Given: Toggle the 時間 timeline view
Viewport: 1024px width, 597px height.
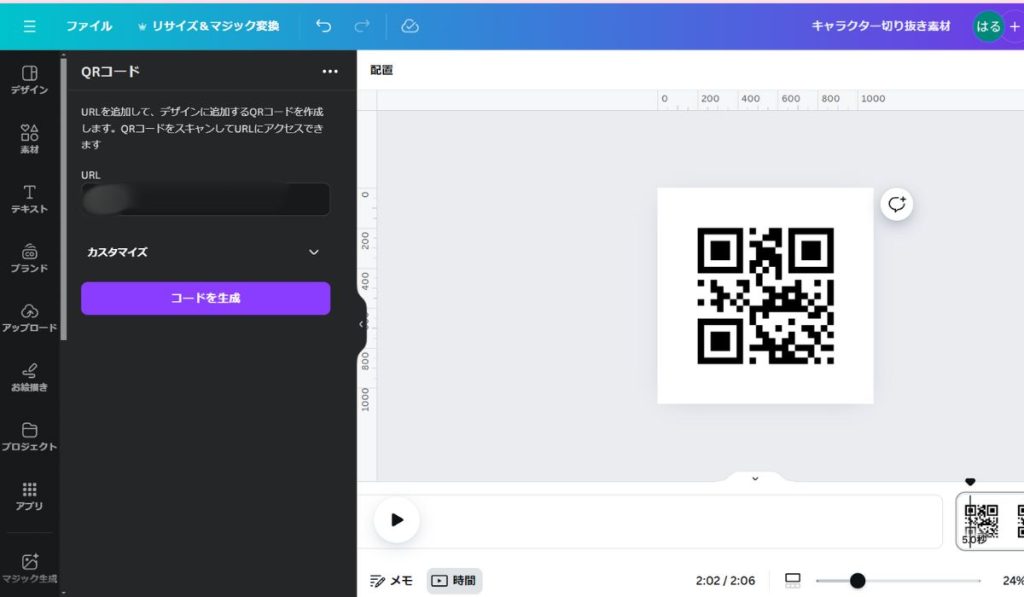Looking at the screenshot, I should tap(454, 580).
